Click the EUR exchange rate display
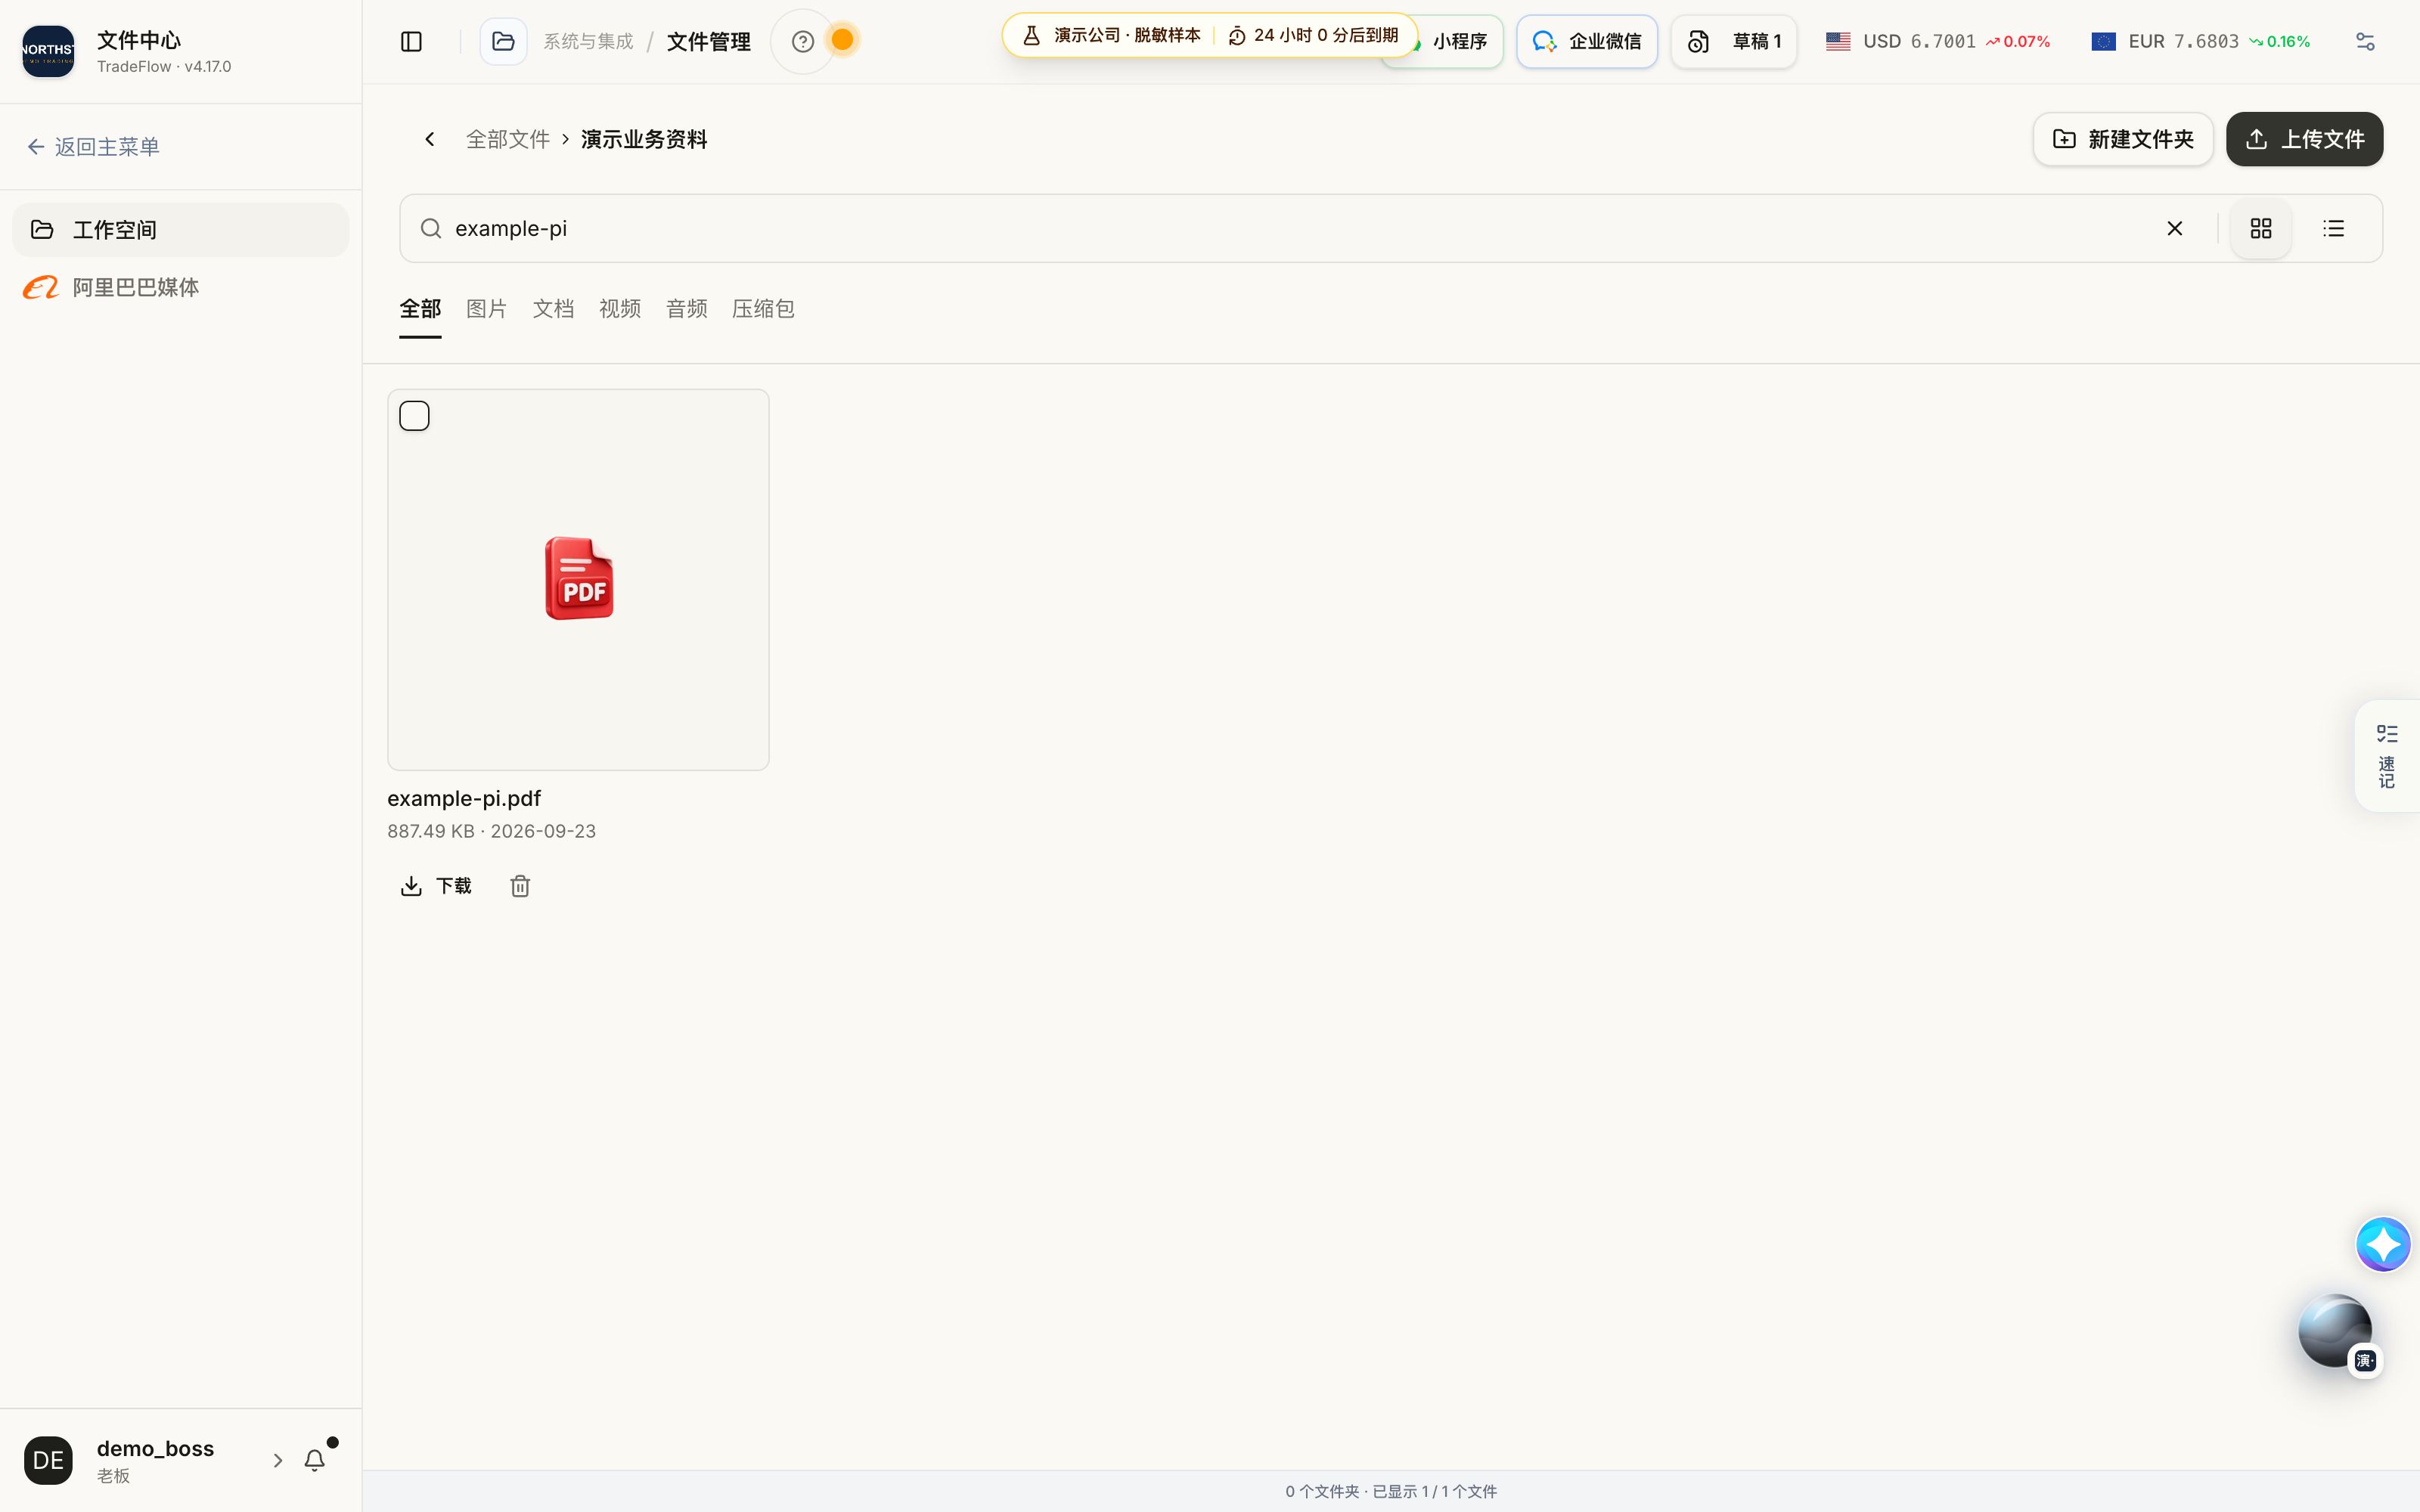Viewport: 2420px width, 1512px height. point(2200,41)
